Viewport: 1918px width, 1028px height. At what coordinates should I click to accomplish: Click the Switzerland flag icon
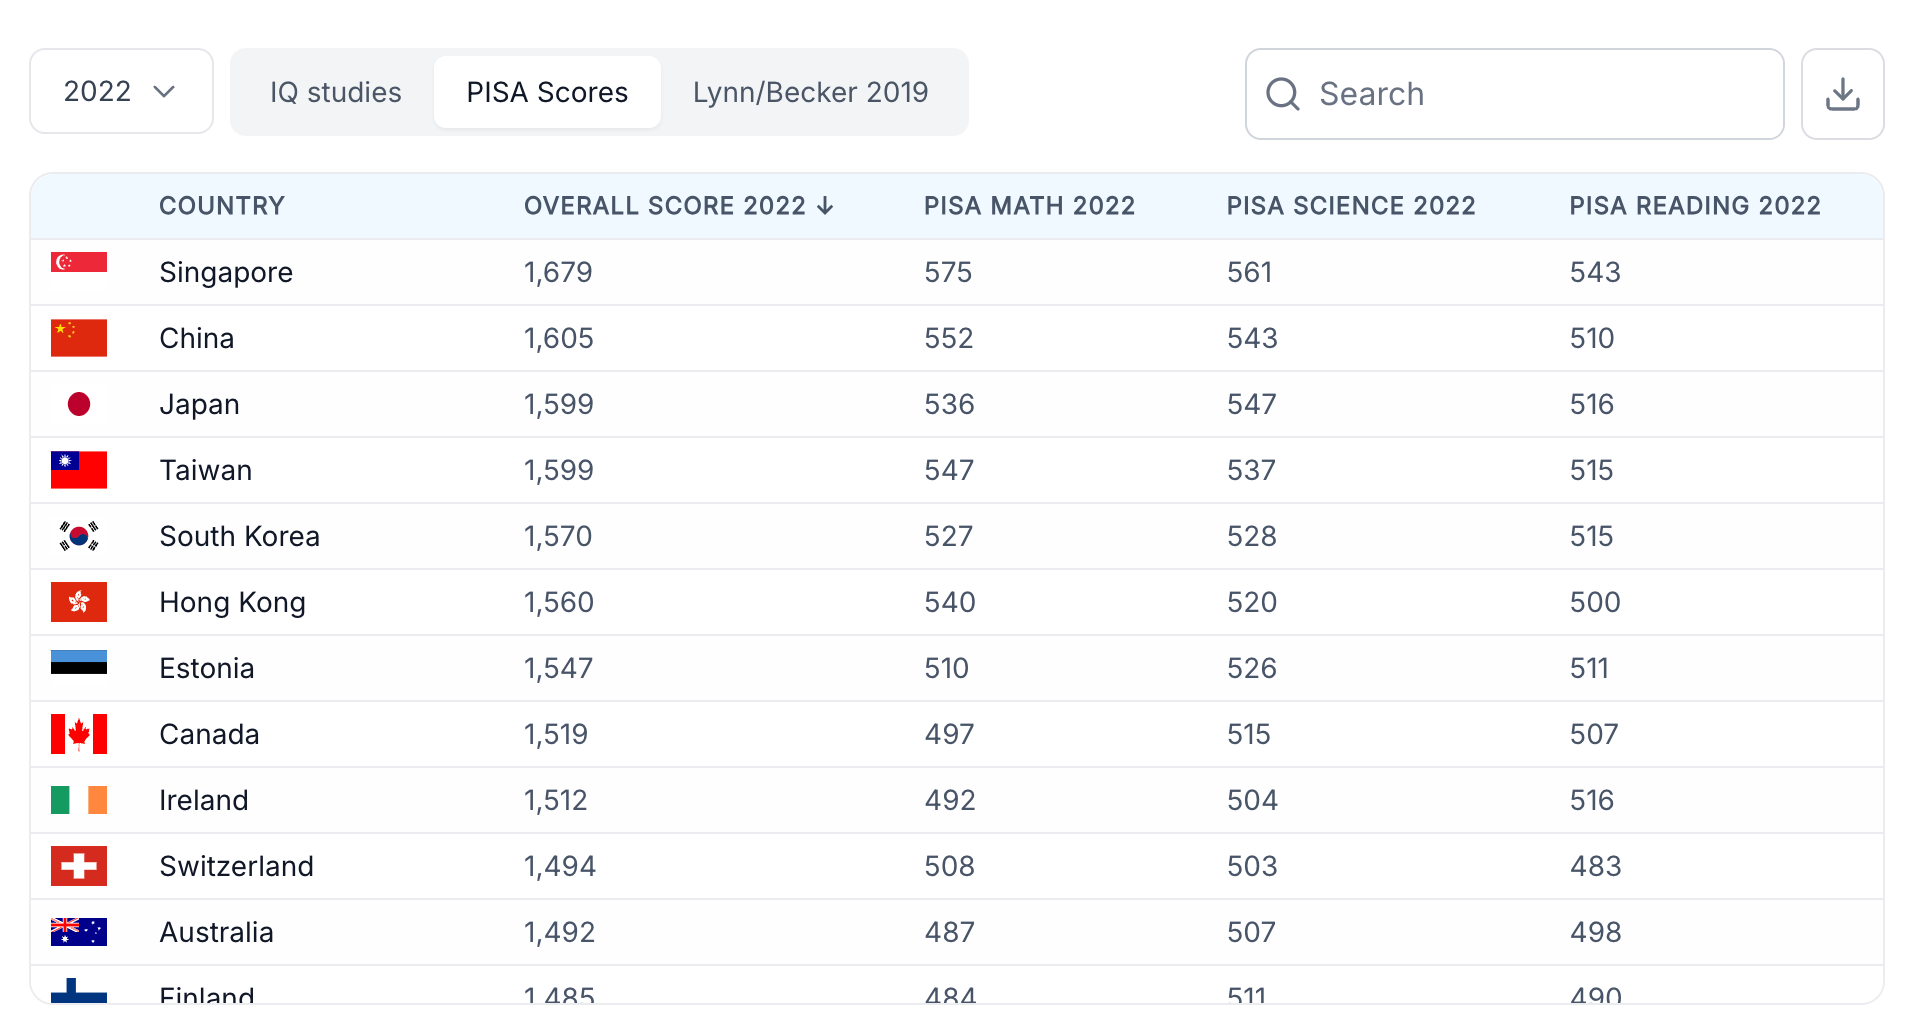[x=79, y=866]
